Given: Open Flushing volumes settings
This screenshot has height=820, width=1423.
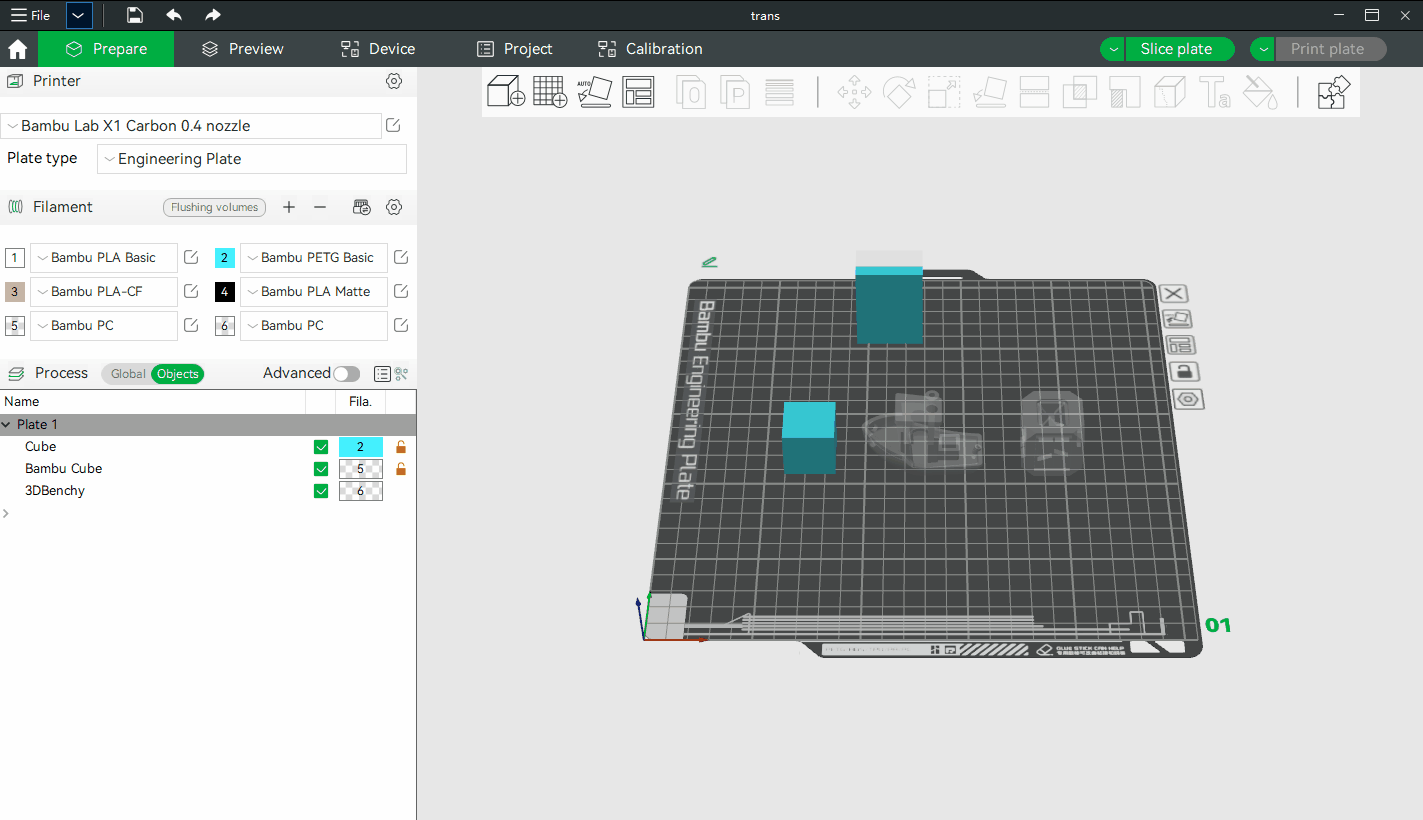Looking at the screenshot, I should [215, 207].
